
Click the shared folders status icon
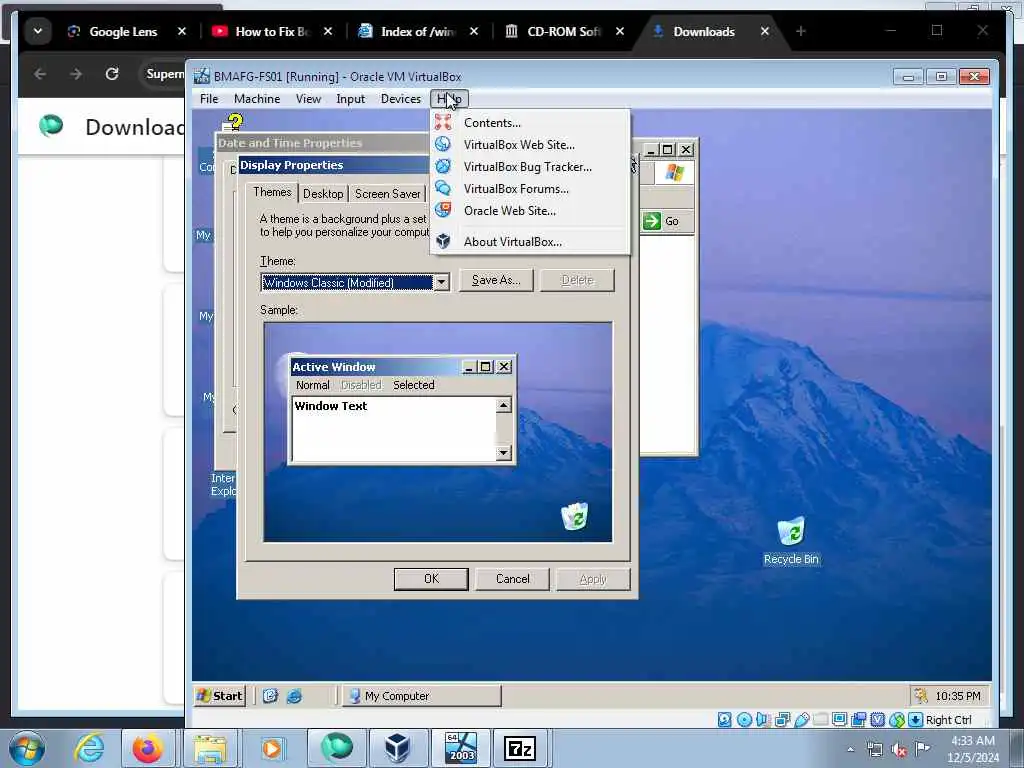tap(820, 720)
